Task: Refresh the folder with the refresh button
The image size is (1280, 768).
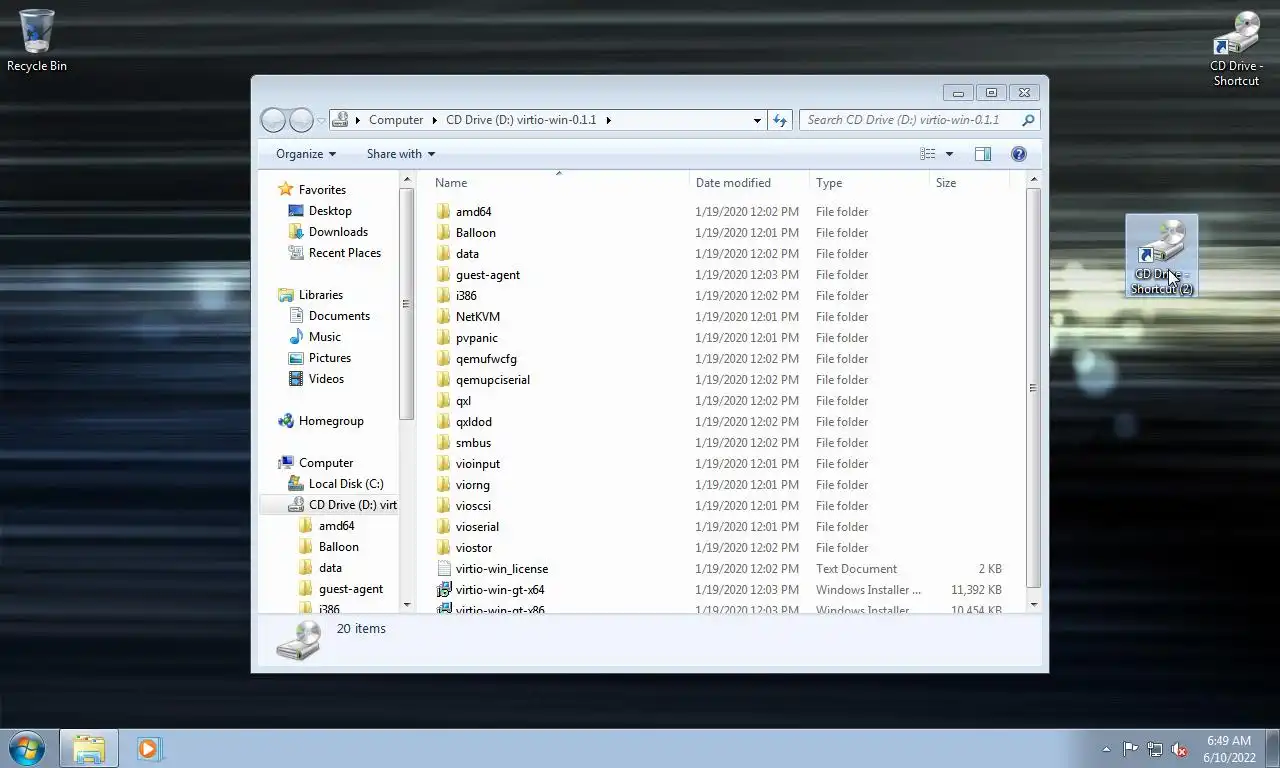Action: [x=780, y=120]
